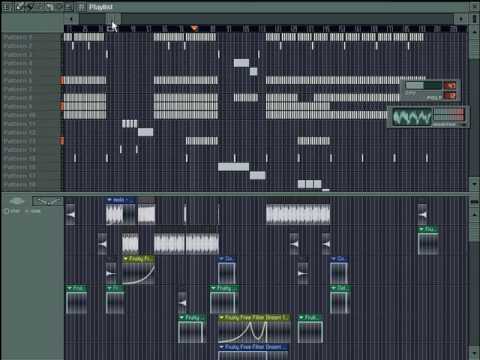Toggle the orange mute switch on Pattern 9
The width and height of the screenshot is (480, 360).
(x=62, y=106)
